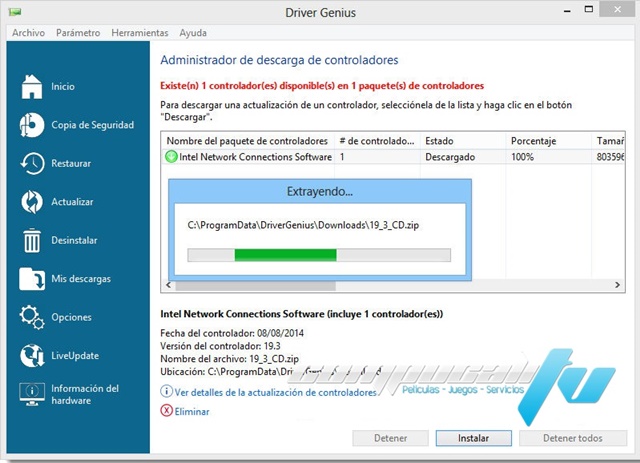
Task: Open the Archivo menu
Action: coord(28,33)
